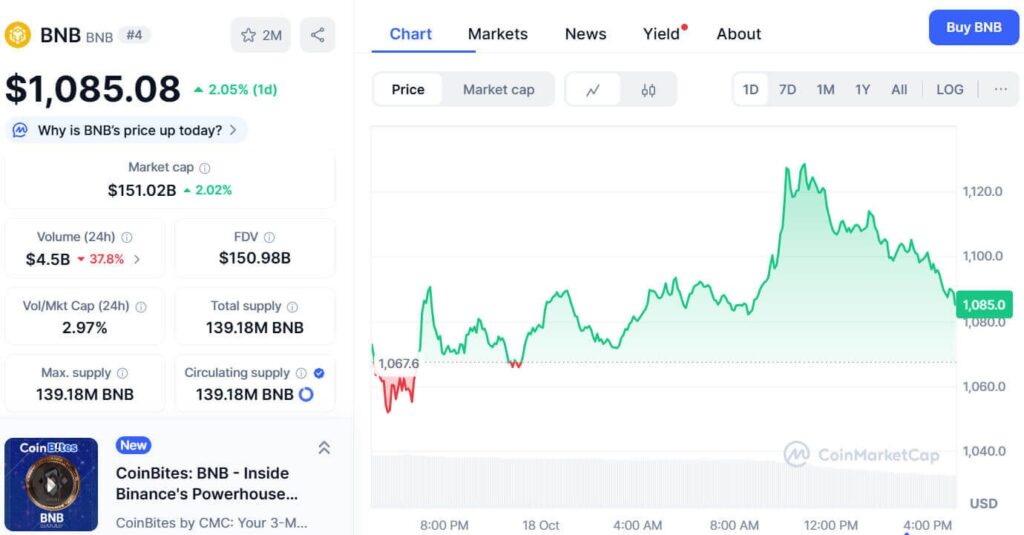This screenshot has height=535, width=1024.
Task: Click the FDV info icon
Action: [x=269, y=238]
